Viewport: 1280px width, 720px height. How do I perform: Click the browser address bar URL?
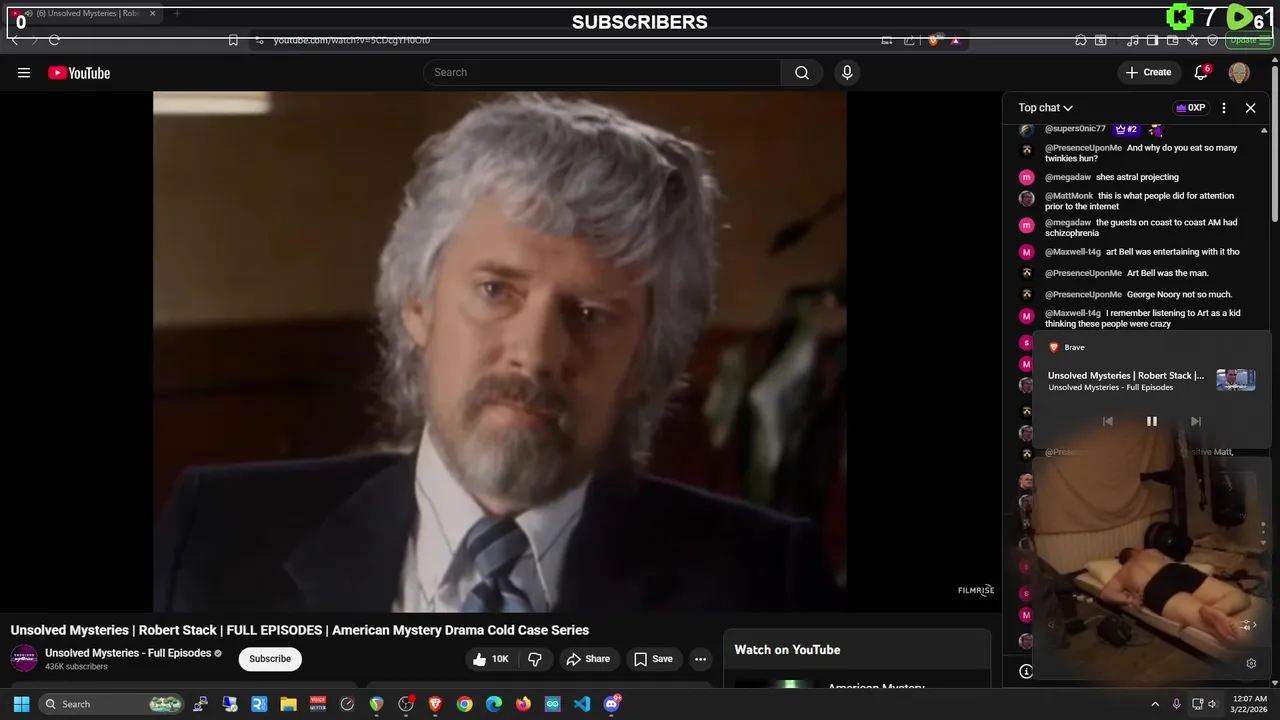(x=352, y=40)
